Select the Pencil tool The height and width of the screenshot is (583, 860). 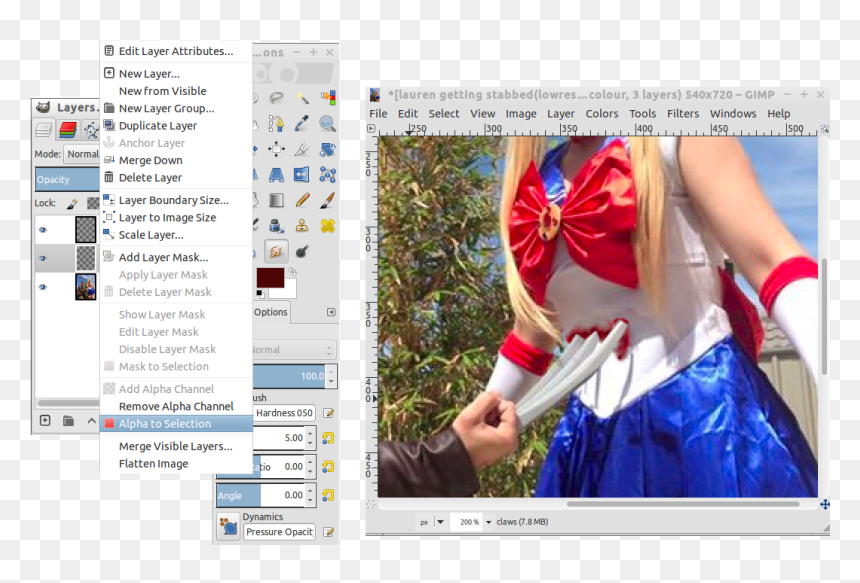302,200
